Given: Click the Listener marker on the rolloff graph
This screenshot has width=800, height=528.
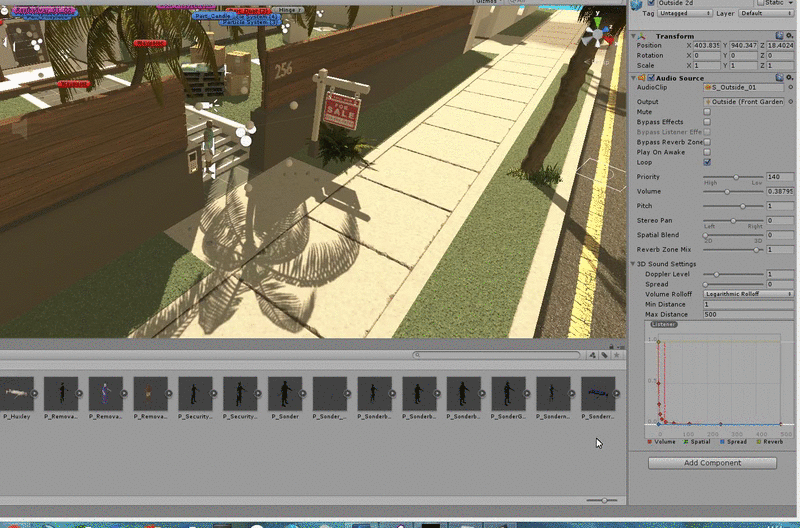Looking at the screenshot, I should click(x=664, y=324).
